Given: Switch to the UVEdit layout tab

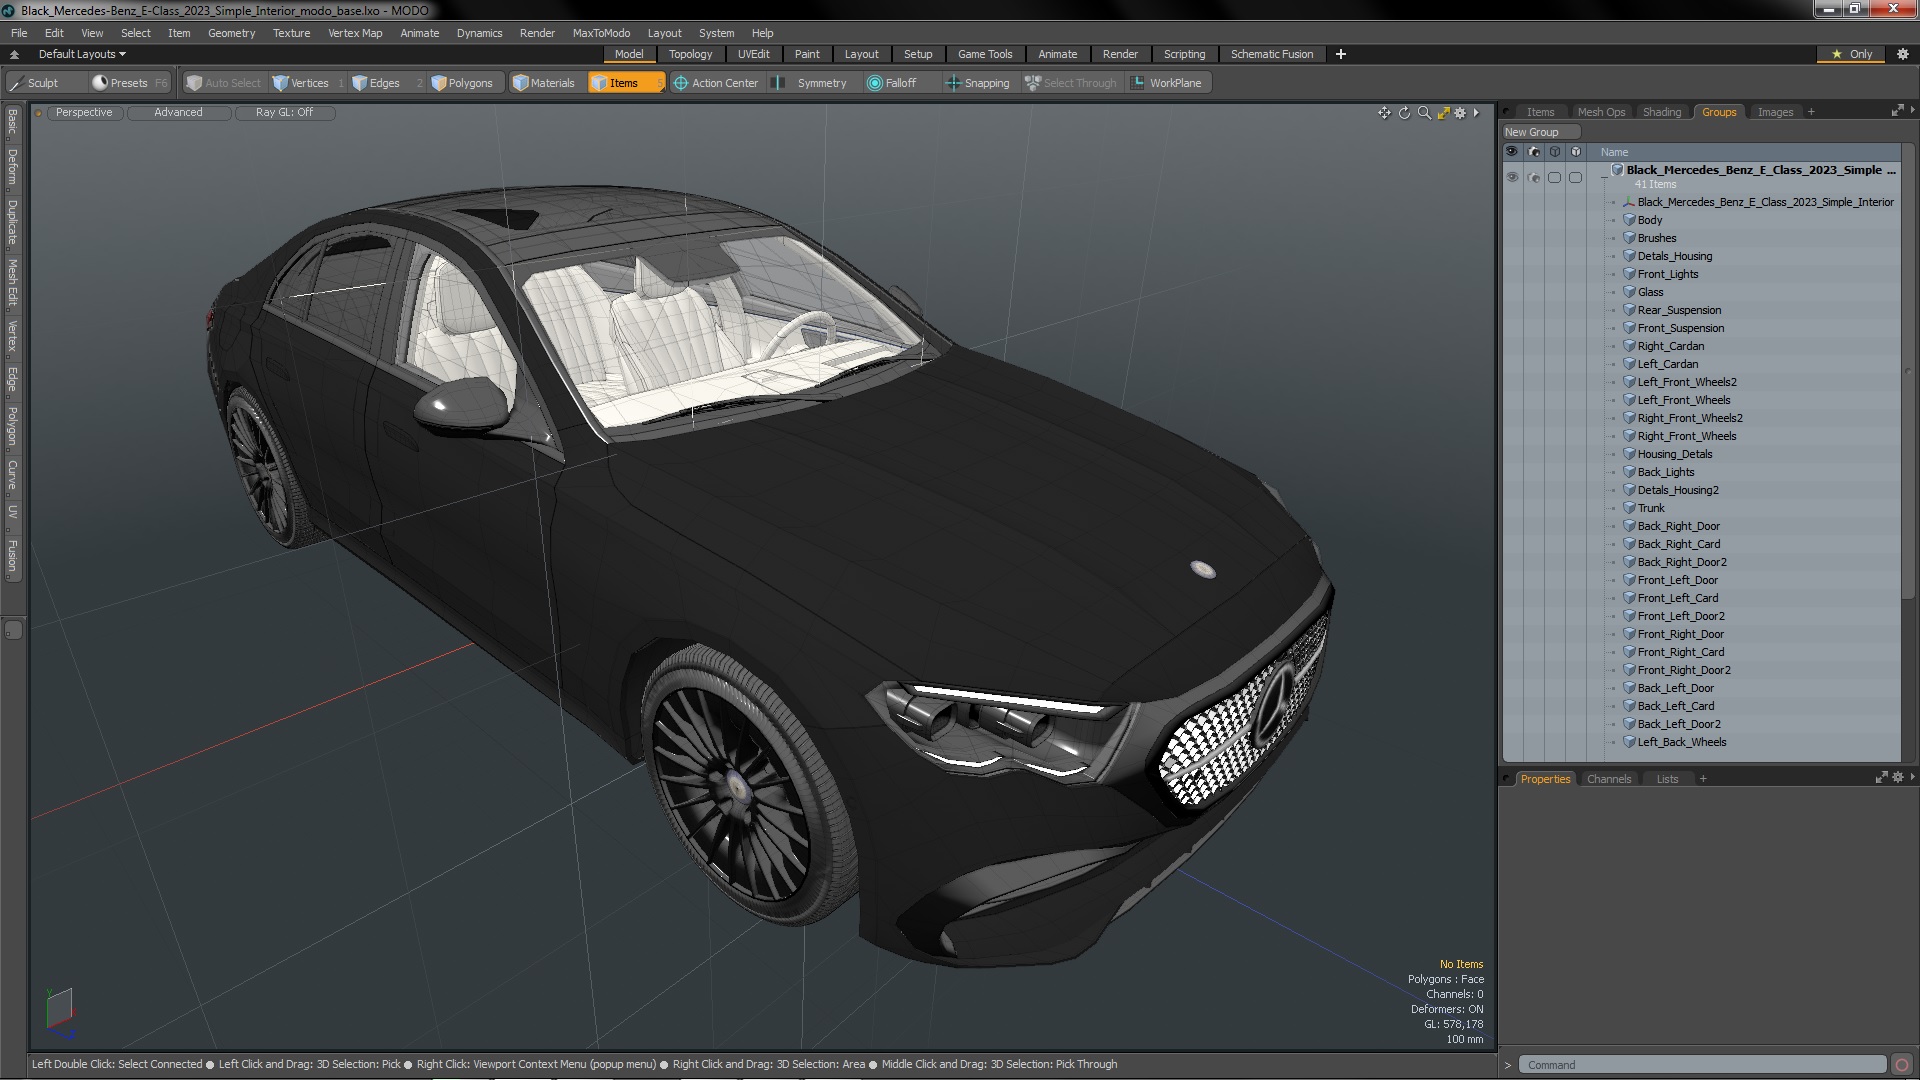Looking at the screenshot, I should (753, 54).
